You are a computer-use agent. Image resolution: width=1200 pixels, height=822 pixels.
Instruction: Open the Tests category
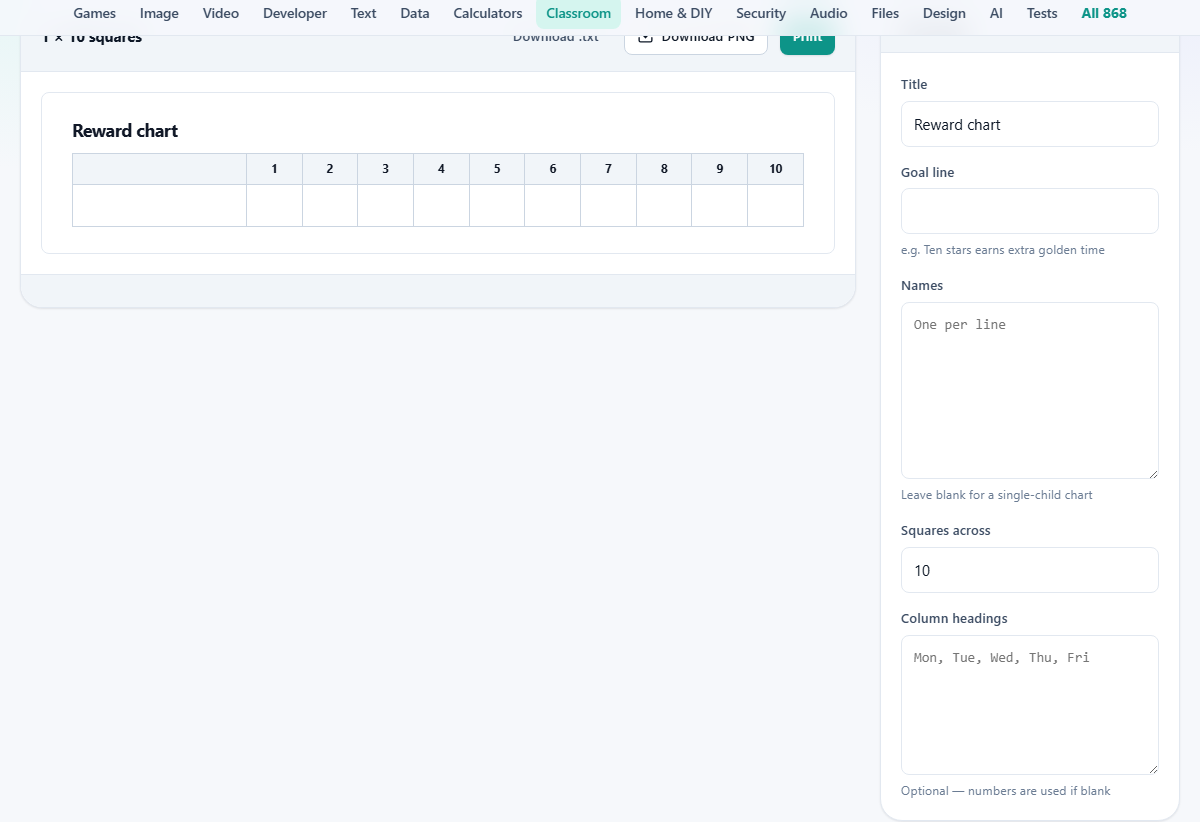click(x=1042, y=14)
